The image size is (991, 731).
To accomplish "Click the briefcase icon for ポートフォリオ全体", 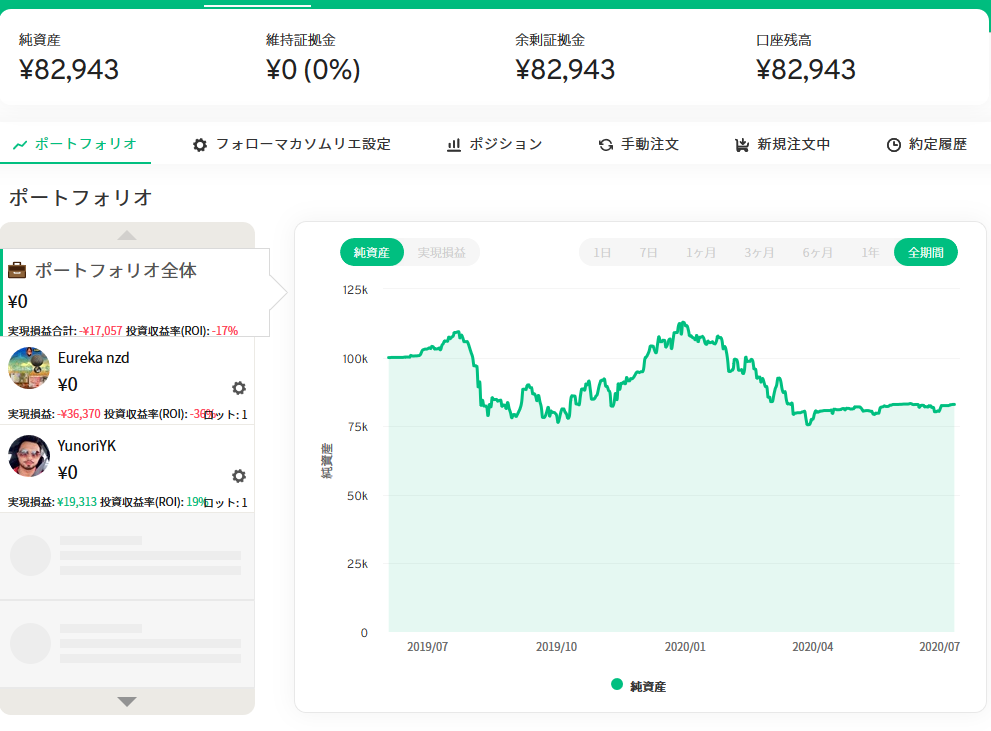I will point(17,270).
